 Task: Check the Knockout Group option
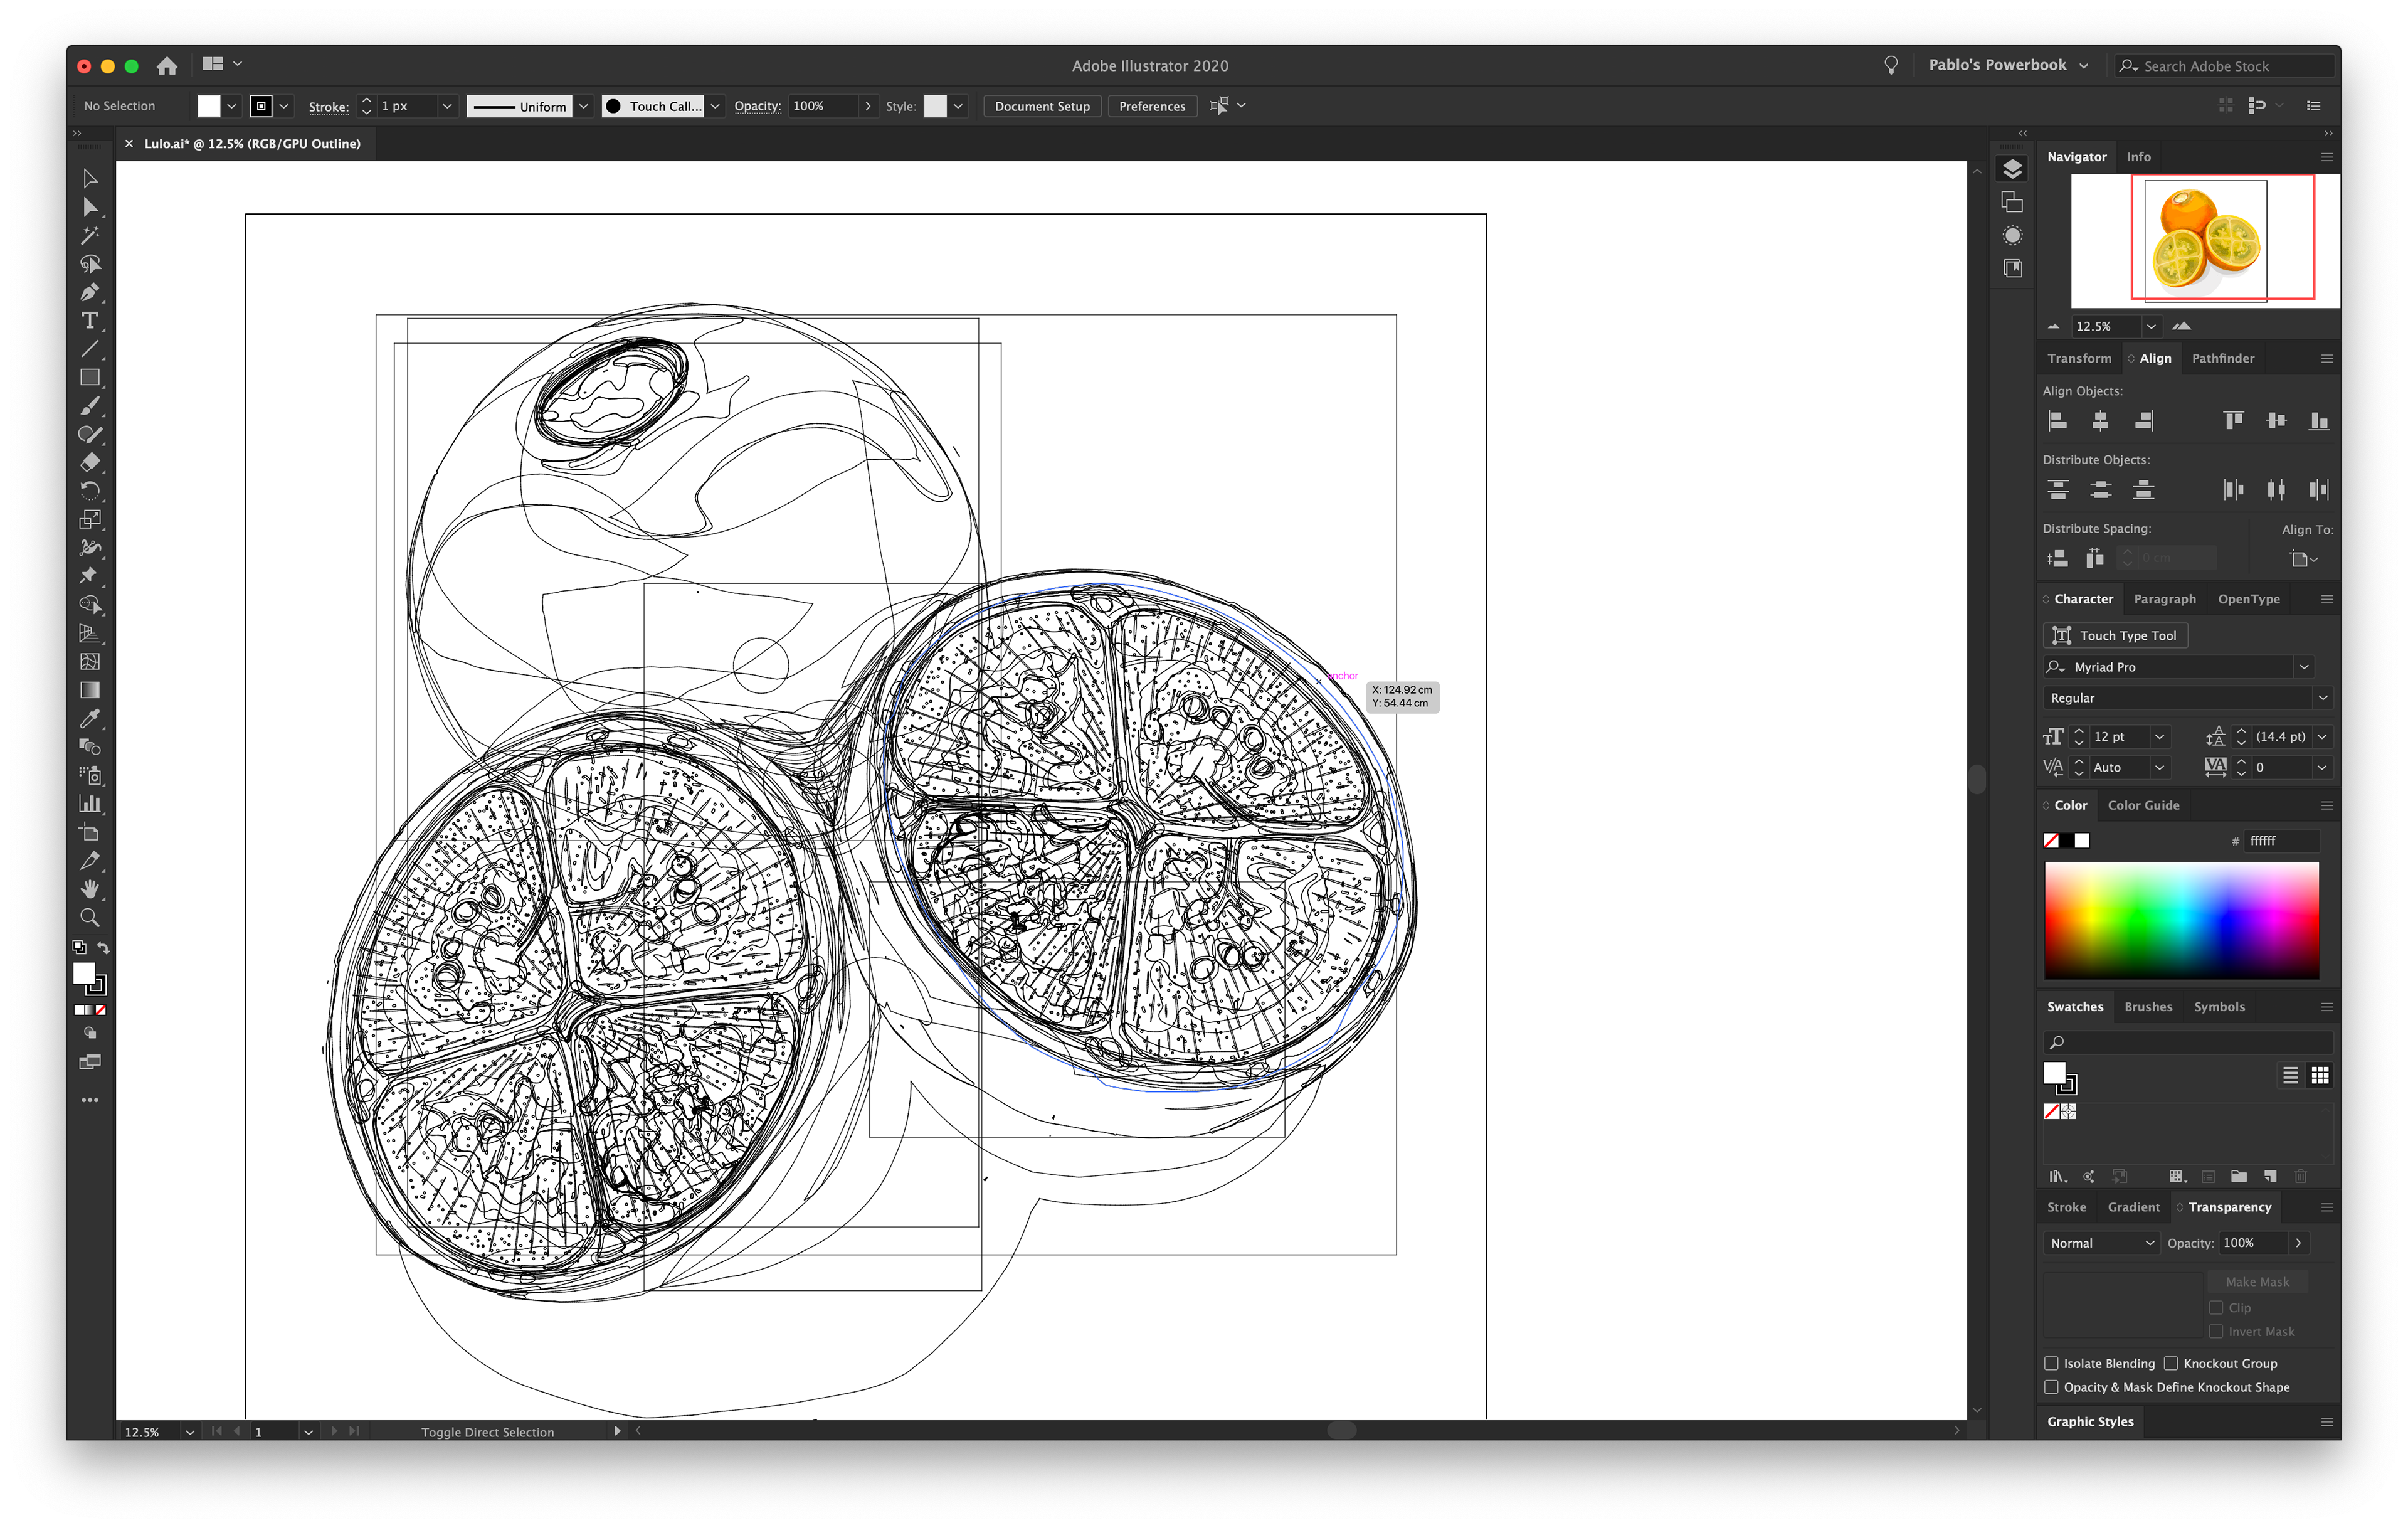pyautogui.click(x=2171, y=1363)
